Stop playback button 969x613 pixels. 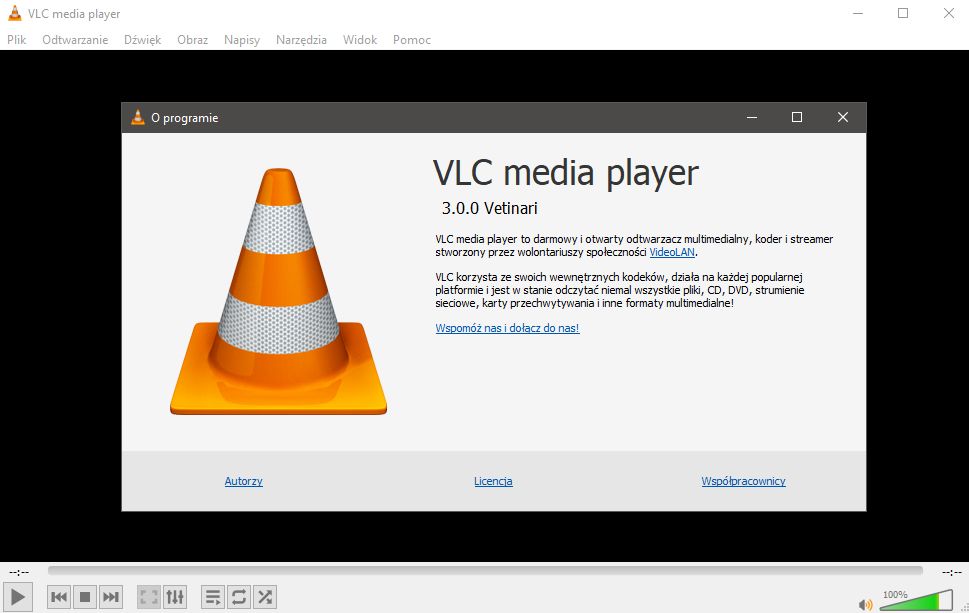[85, 597]
